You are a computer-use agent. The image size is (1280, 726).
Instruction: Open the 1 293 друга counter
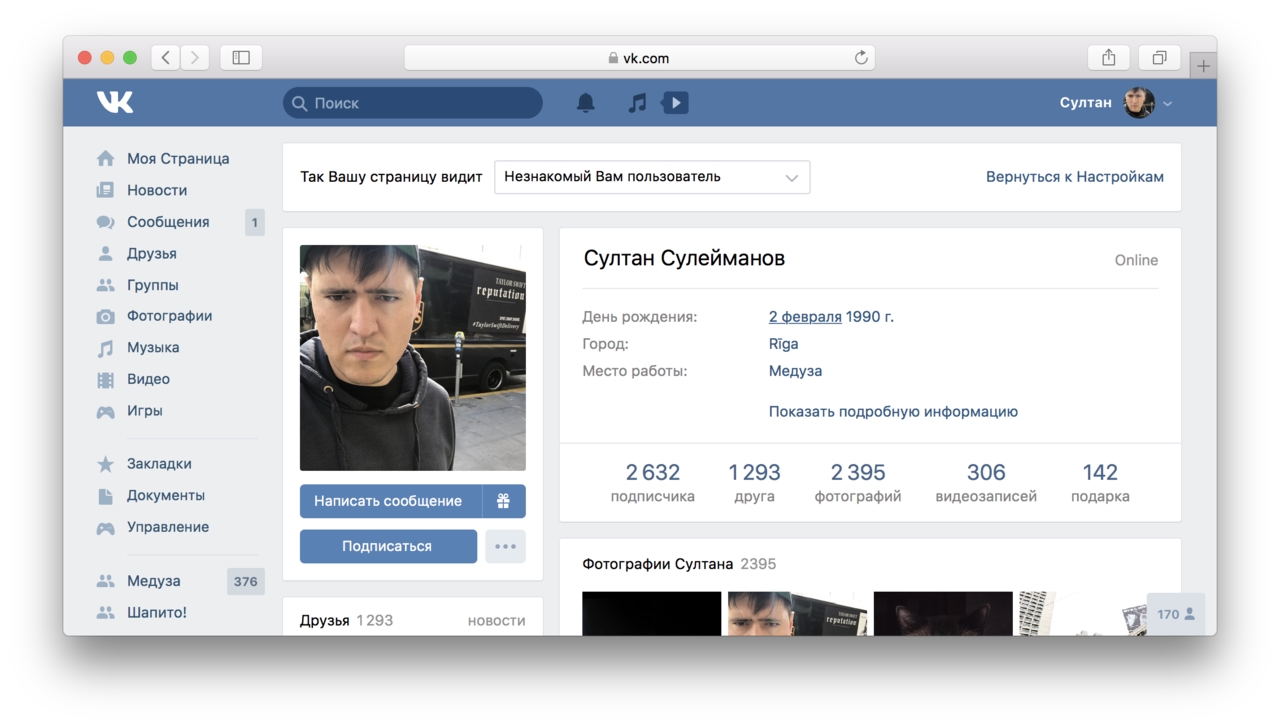point(754,482)
